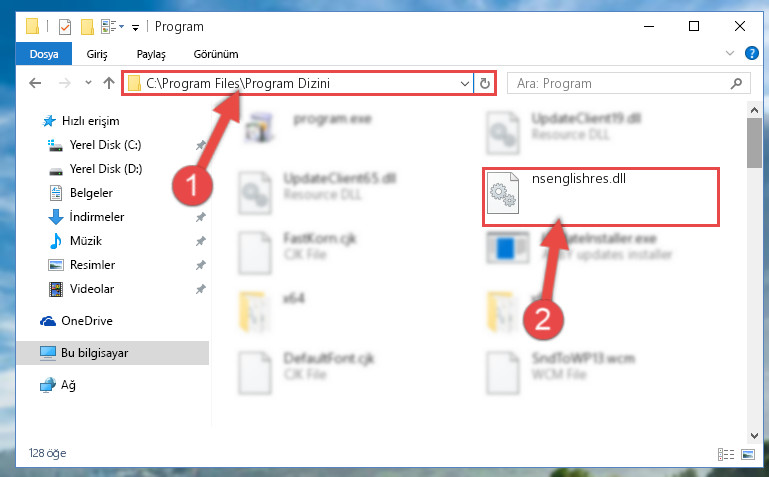Expand the address bar history dropdown

tap(464, 83)
